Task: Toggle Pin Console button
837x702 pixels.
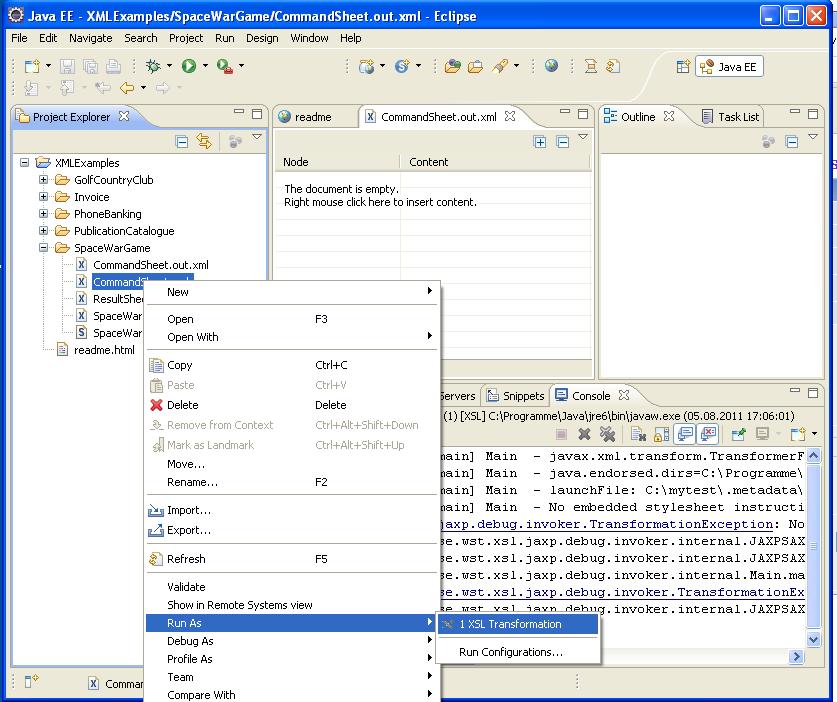Action: tap(738, 434)
